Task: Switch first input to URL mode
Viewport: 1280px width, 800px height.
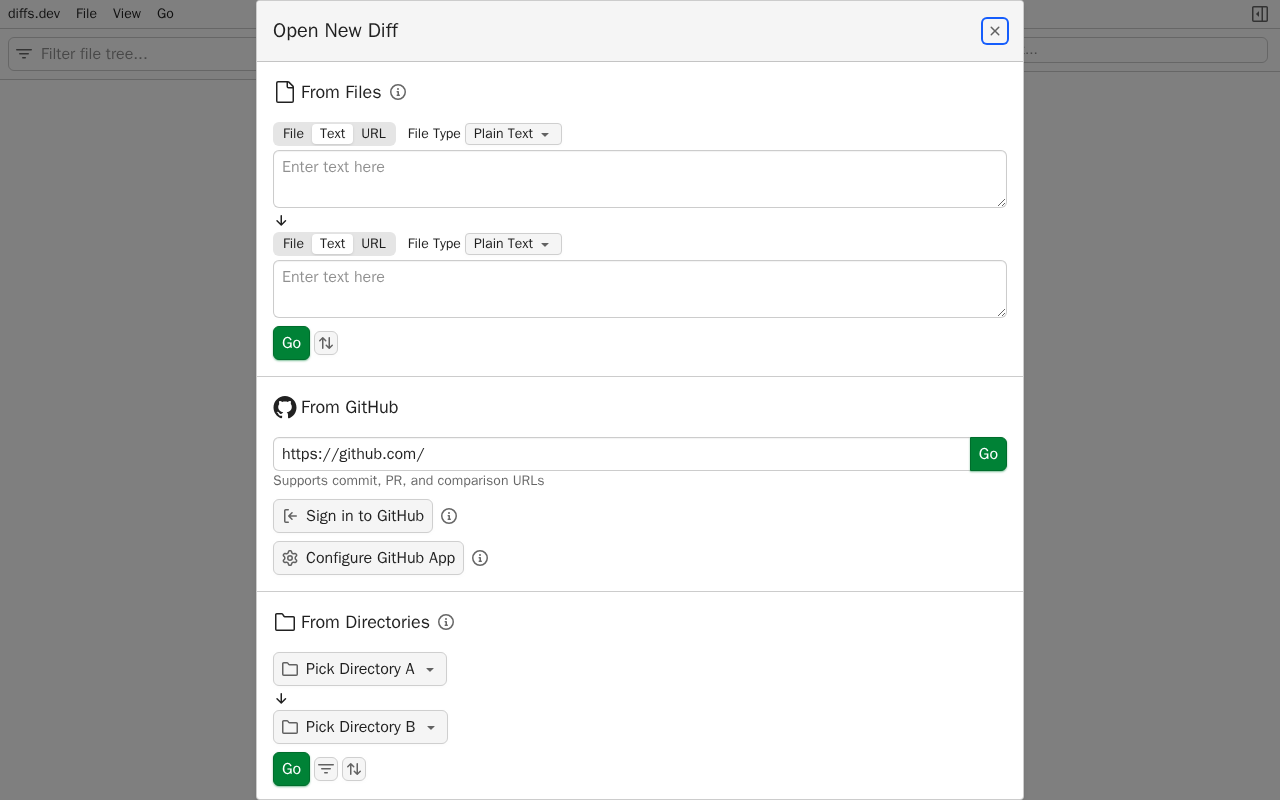Action: click(x=373, y=134)
